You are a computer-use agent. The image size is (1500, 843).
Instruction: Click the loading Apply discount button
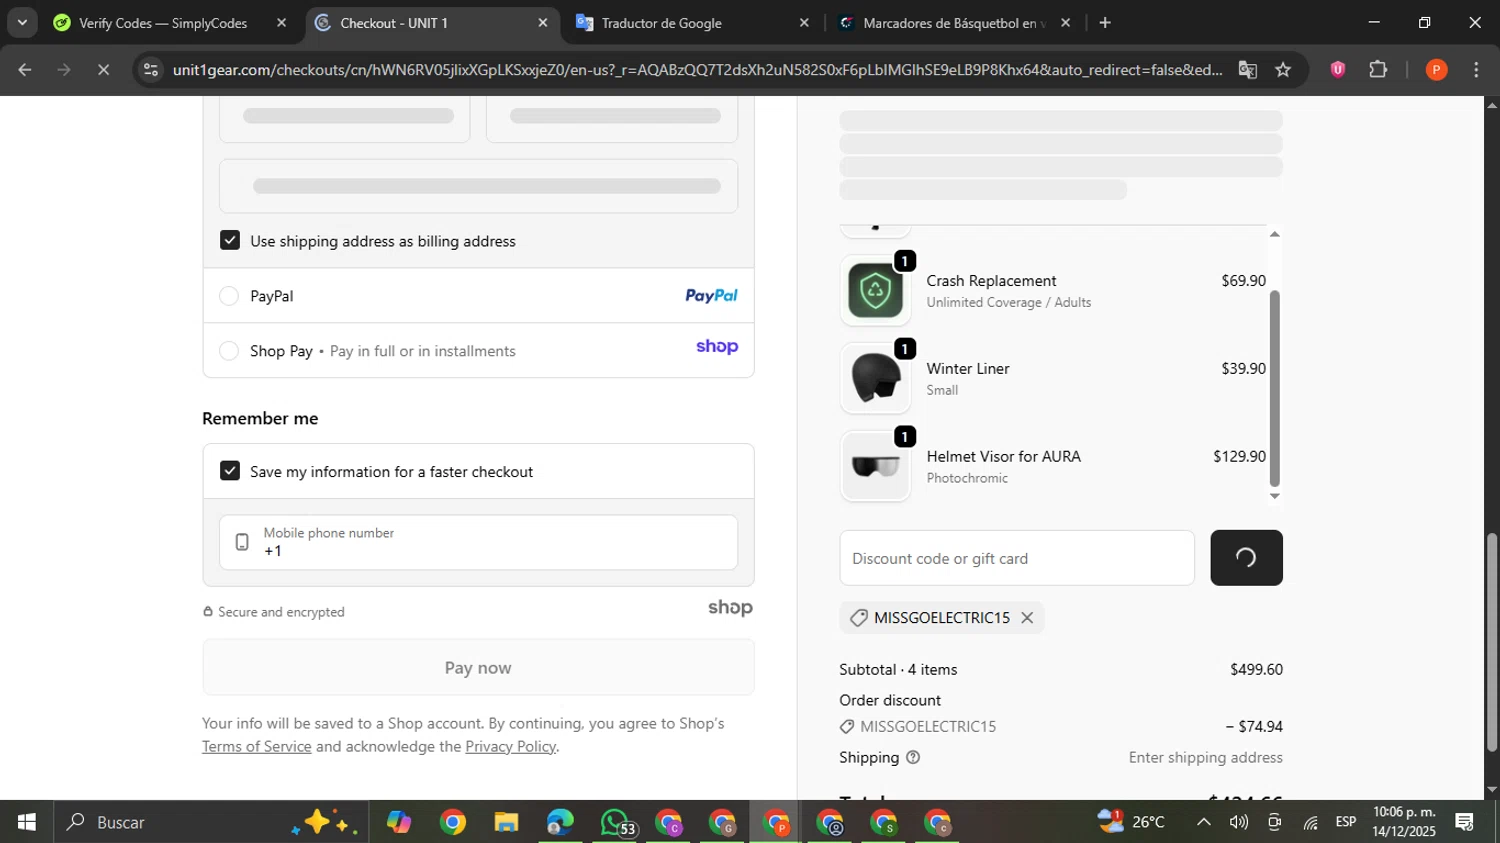pos(1246,558)
